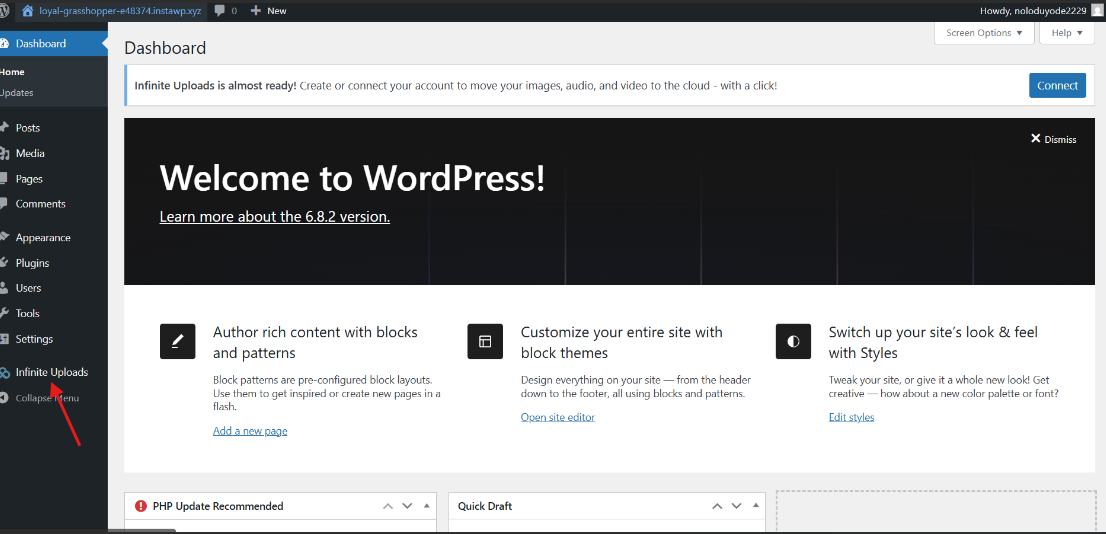Click the Media icon in sidebar
This screenshot has height=534, width=1106.
[x=4, y=154]
